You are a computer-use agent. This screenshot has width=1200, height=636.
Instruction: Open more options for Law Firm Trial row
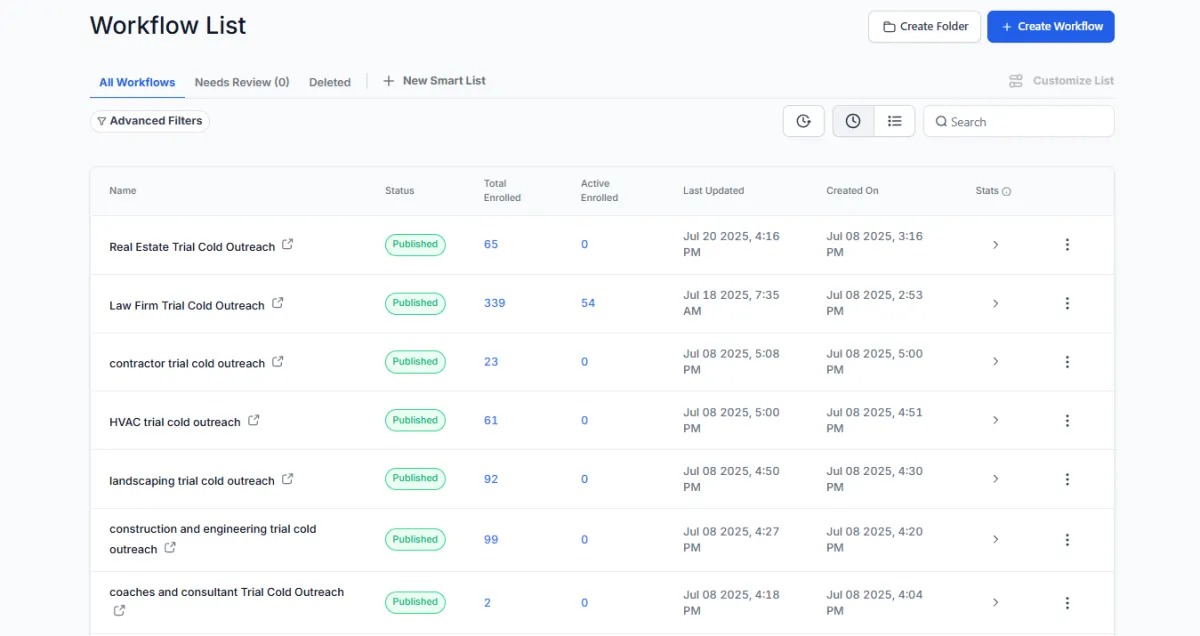pyautogui.click(x=1067, y=303)
